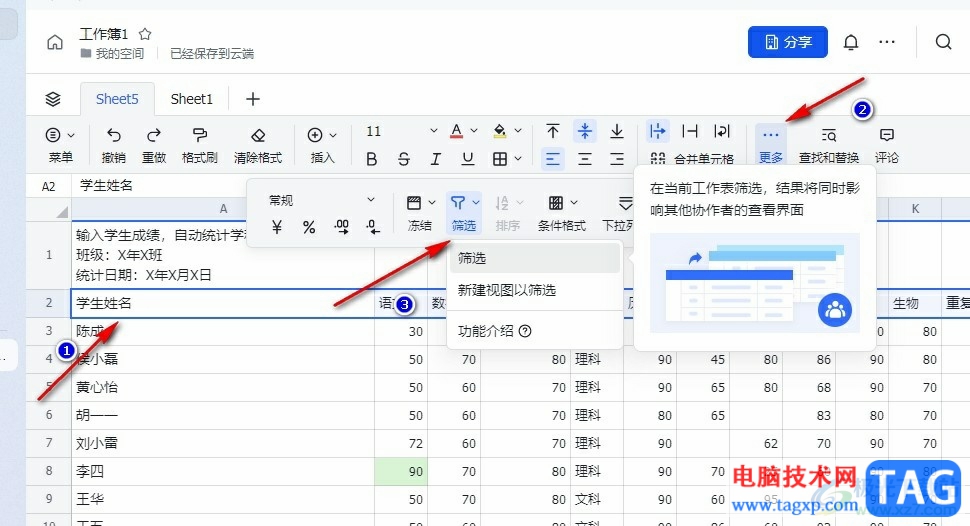
Task: Toggle underline formatting
Action: click(x=468, y=159)
